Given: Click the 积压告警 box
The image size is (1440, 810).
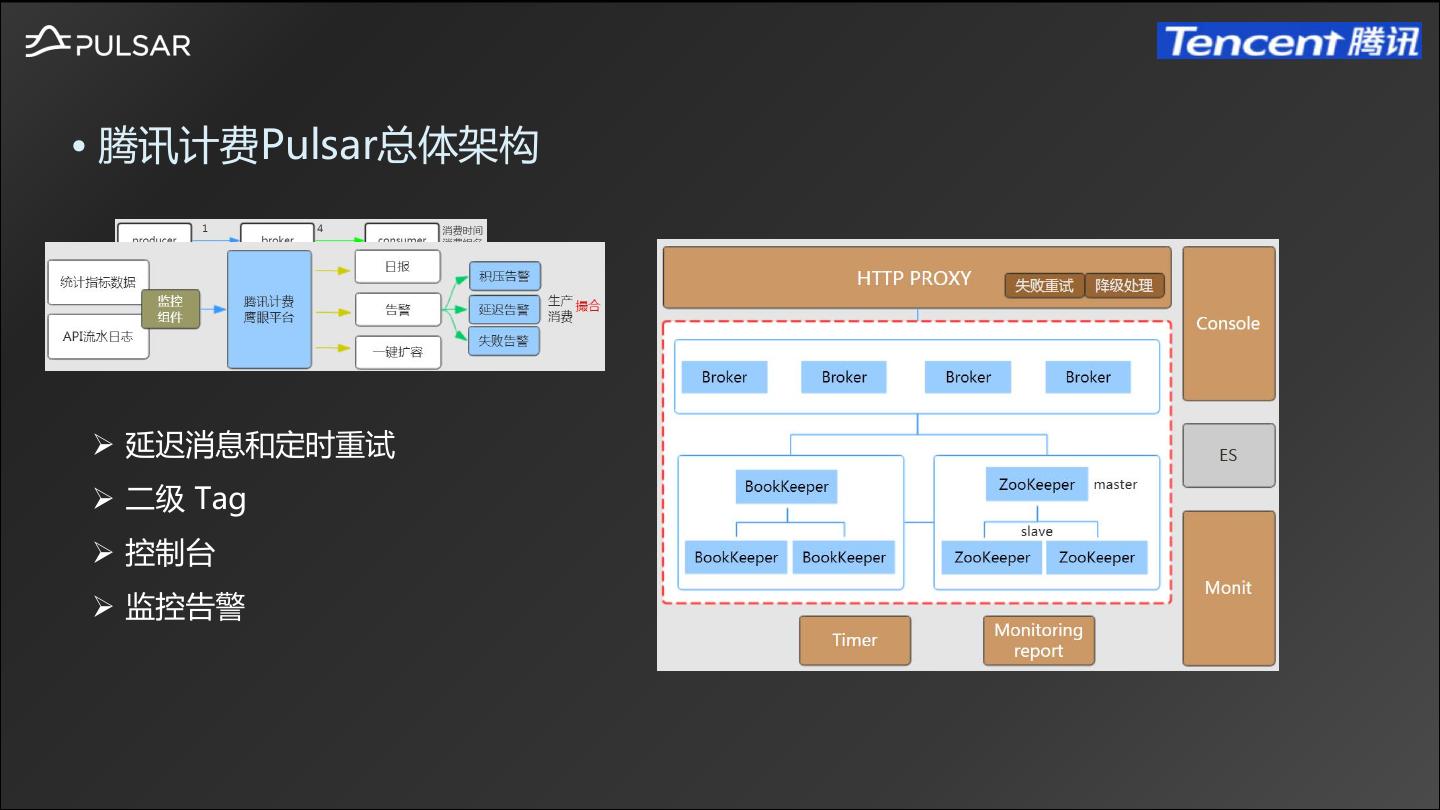Looking at the screenshot, I should (x=504, y=276).
